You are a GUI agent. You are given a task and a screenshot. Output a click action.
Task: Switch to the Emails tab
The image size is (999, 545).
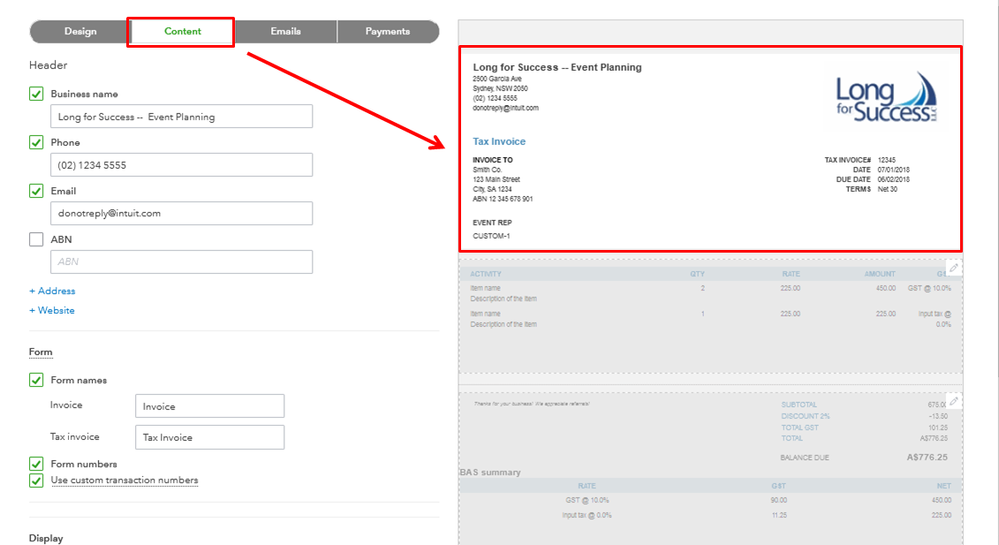pos(285,31)
